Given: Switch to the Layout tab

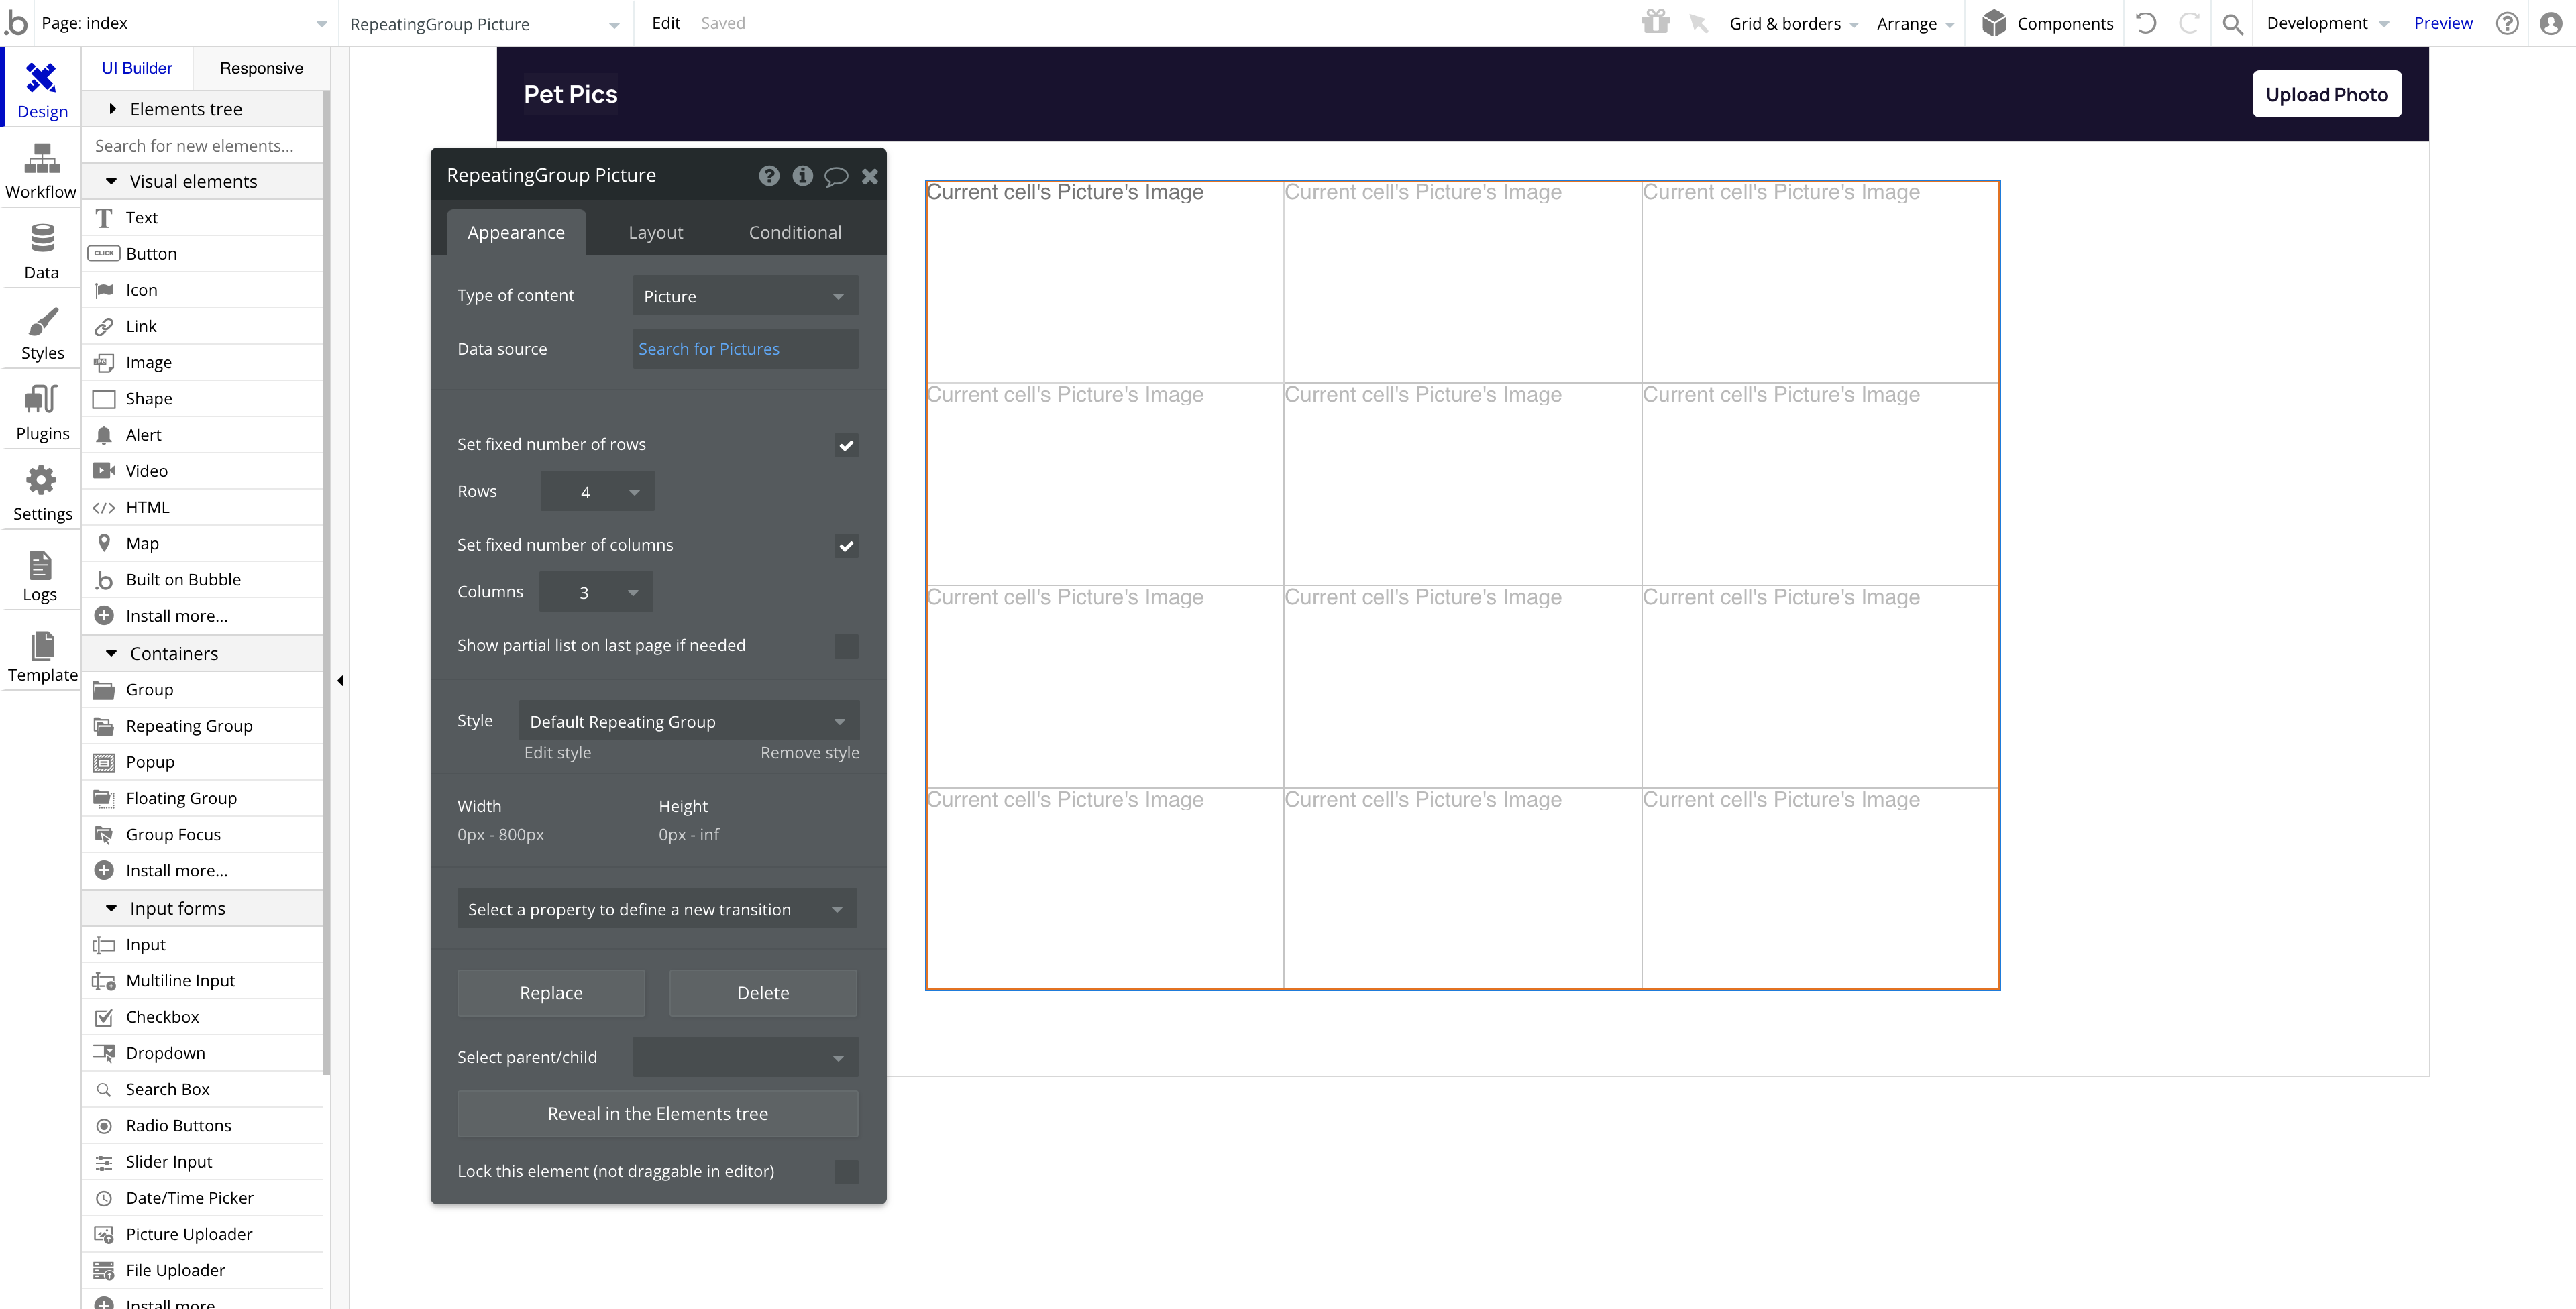Looking at the screenshot, I should click(x=656, y=232).
